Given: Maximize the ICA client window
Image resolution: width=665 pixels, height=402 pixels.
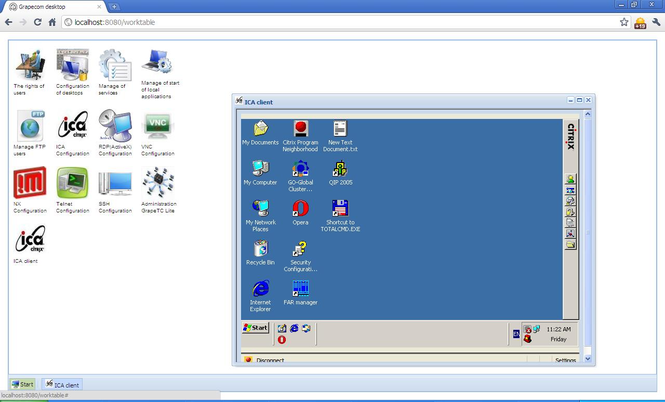Looking at the screenshot, I should tap(579, 100).
